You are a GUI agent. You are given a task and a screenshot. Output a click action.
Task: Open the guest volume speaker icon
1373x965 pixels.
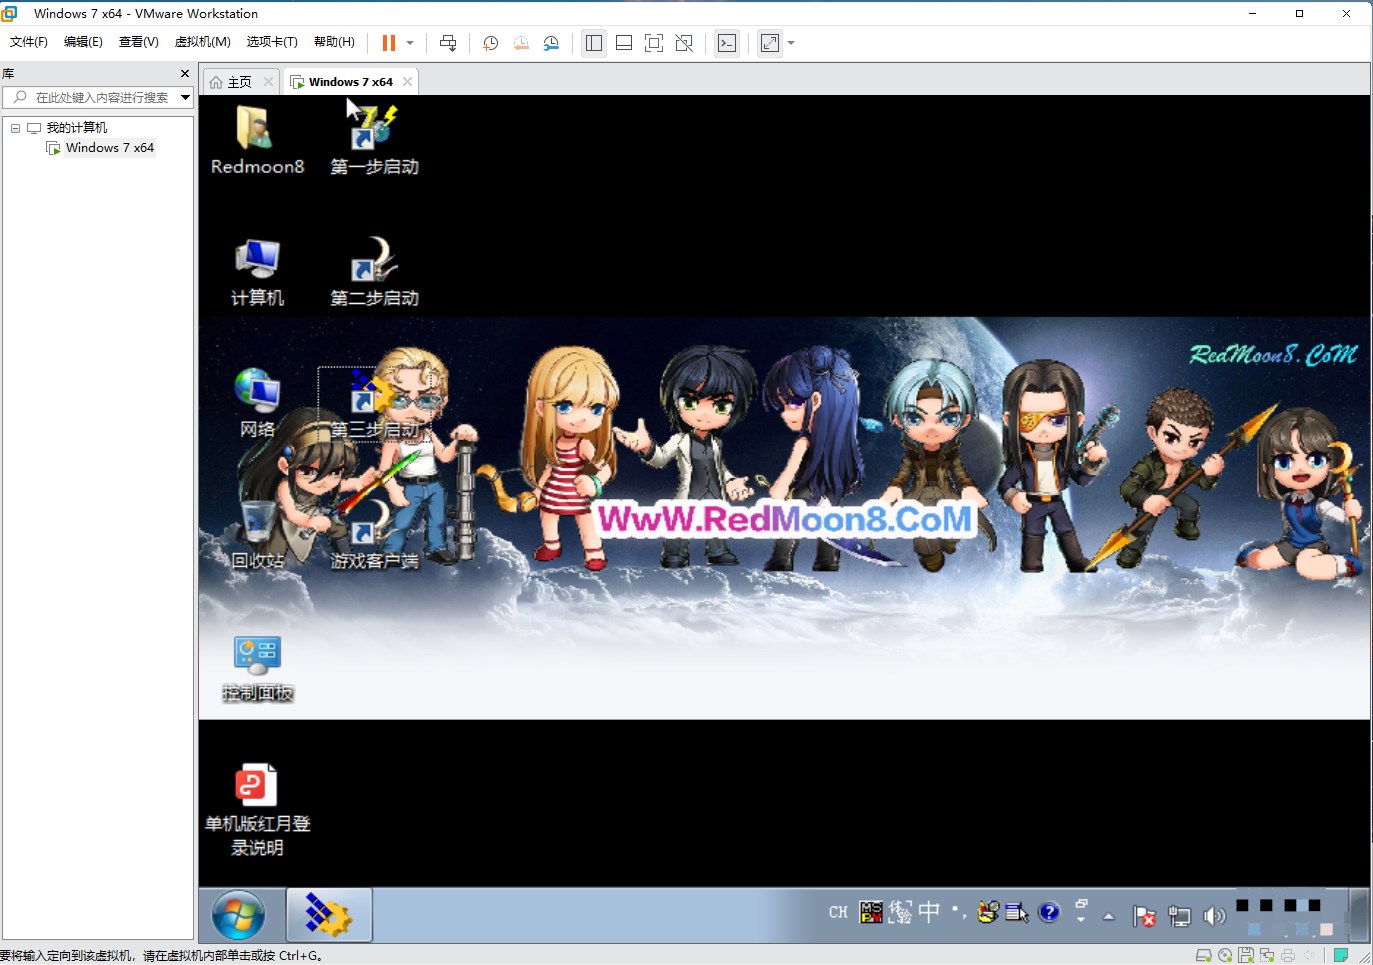(1214, 916)
